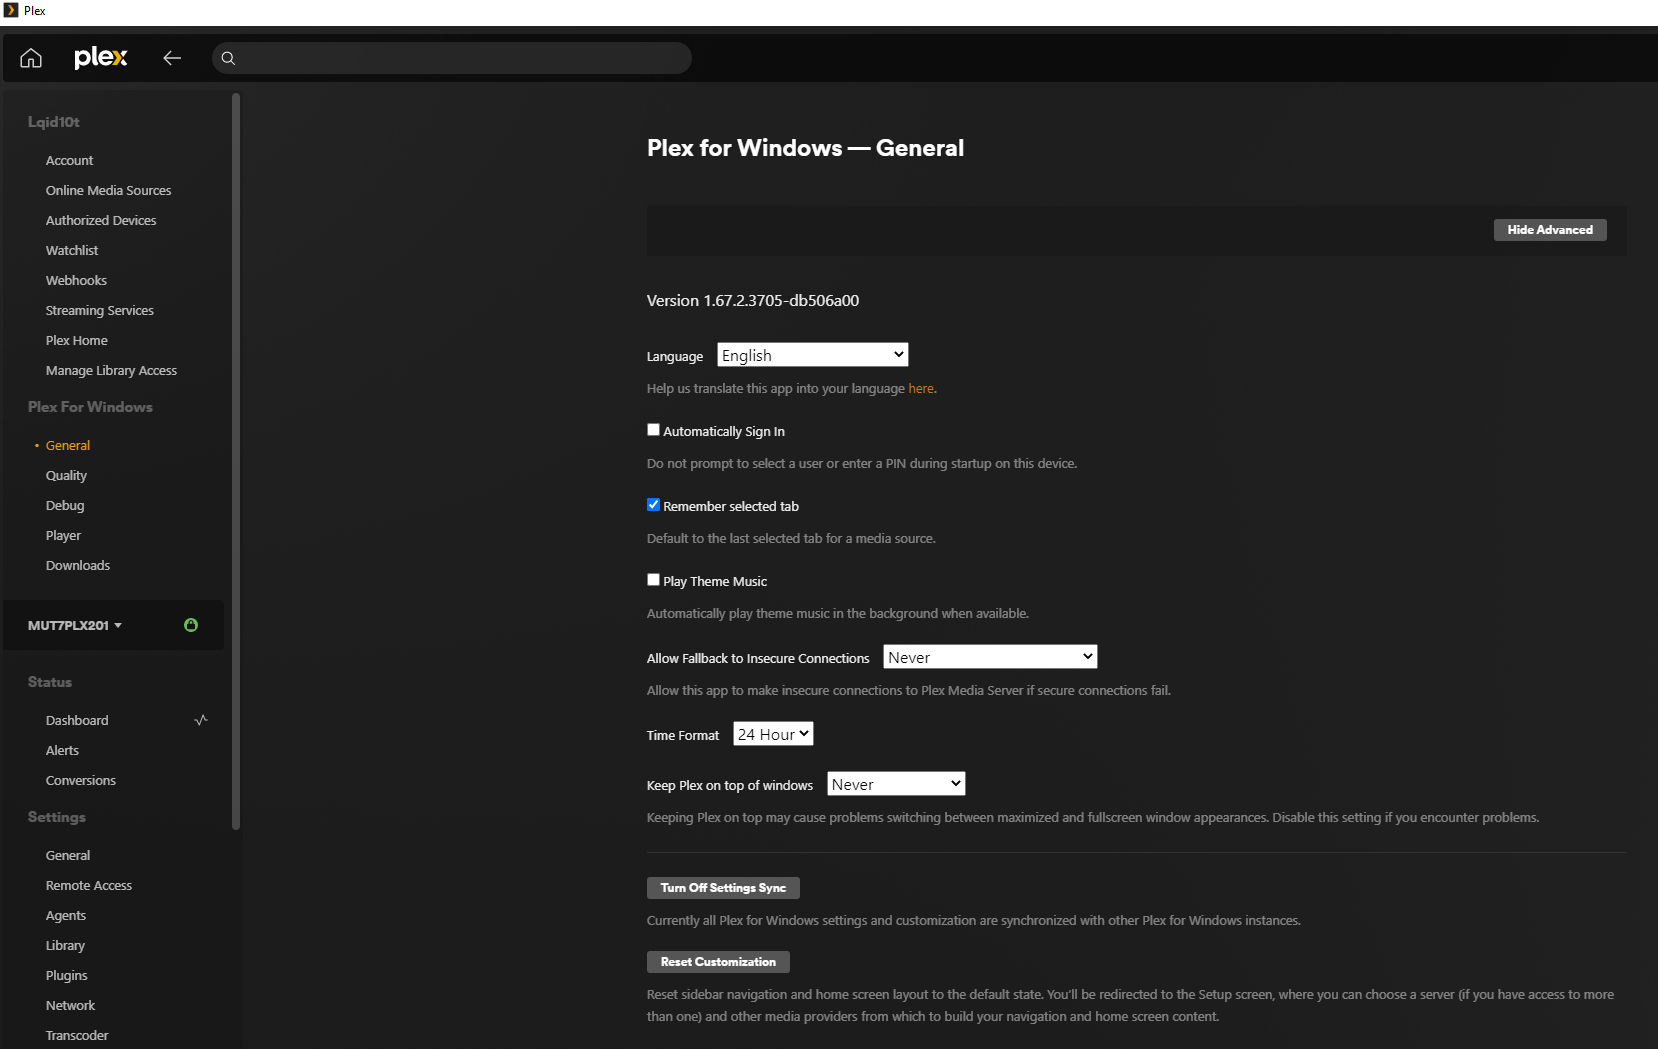The height and width of the screenshot is (1049, 1658).
Task: Click the page title Plex for Windows — General
Action: [x=805, y=148]
